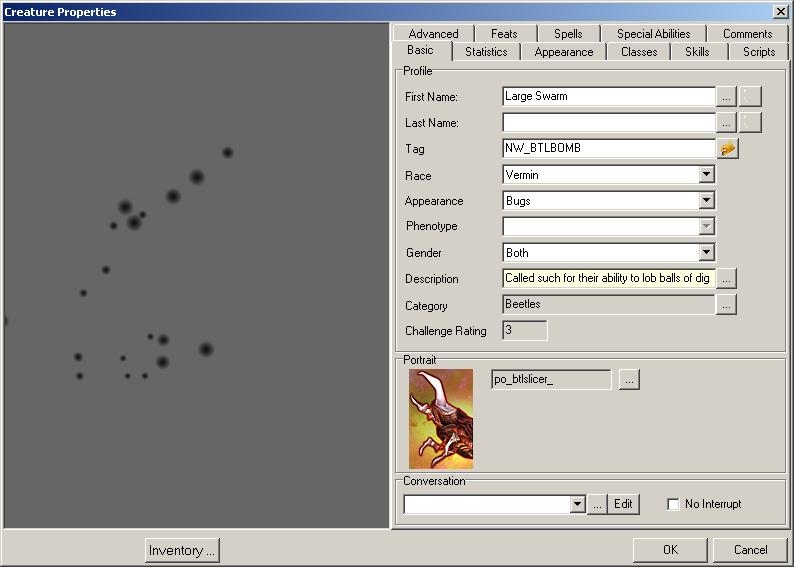Viewport: 794px width, 567px height.
Task: Switch to the Statistics tab
Action: (x=486, y=52)
